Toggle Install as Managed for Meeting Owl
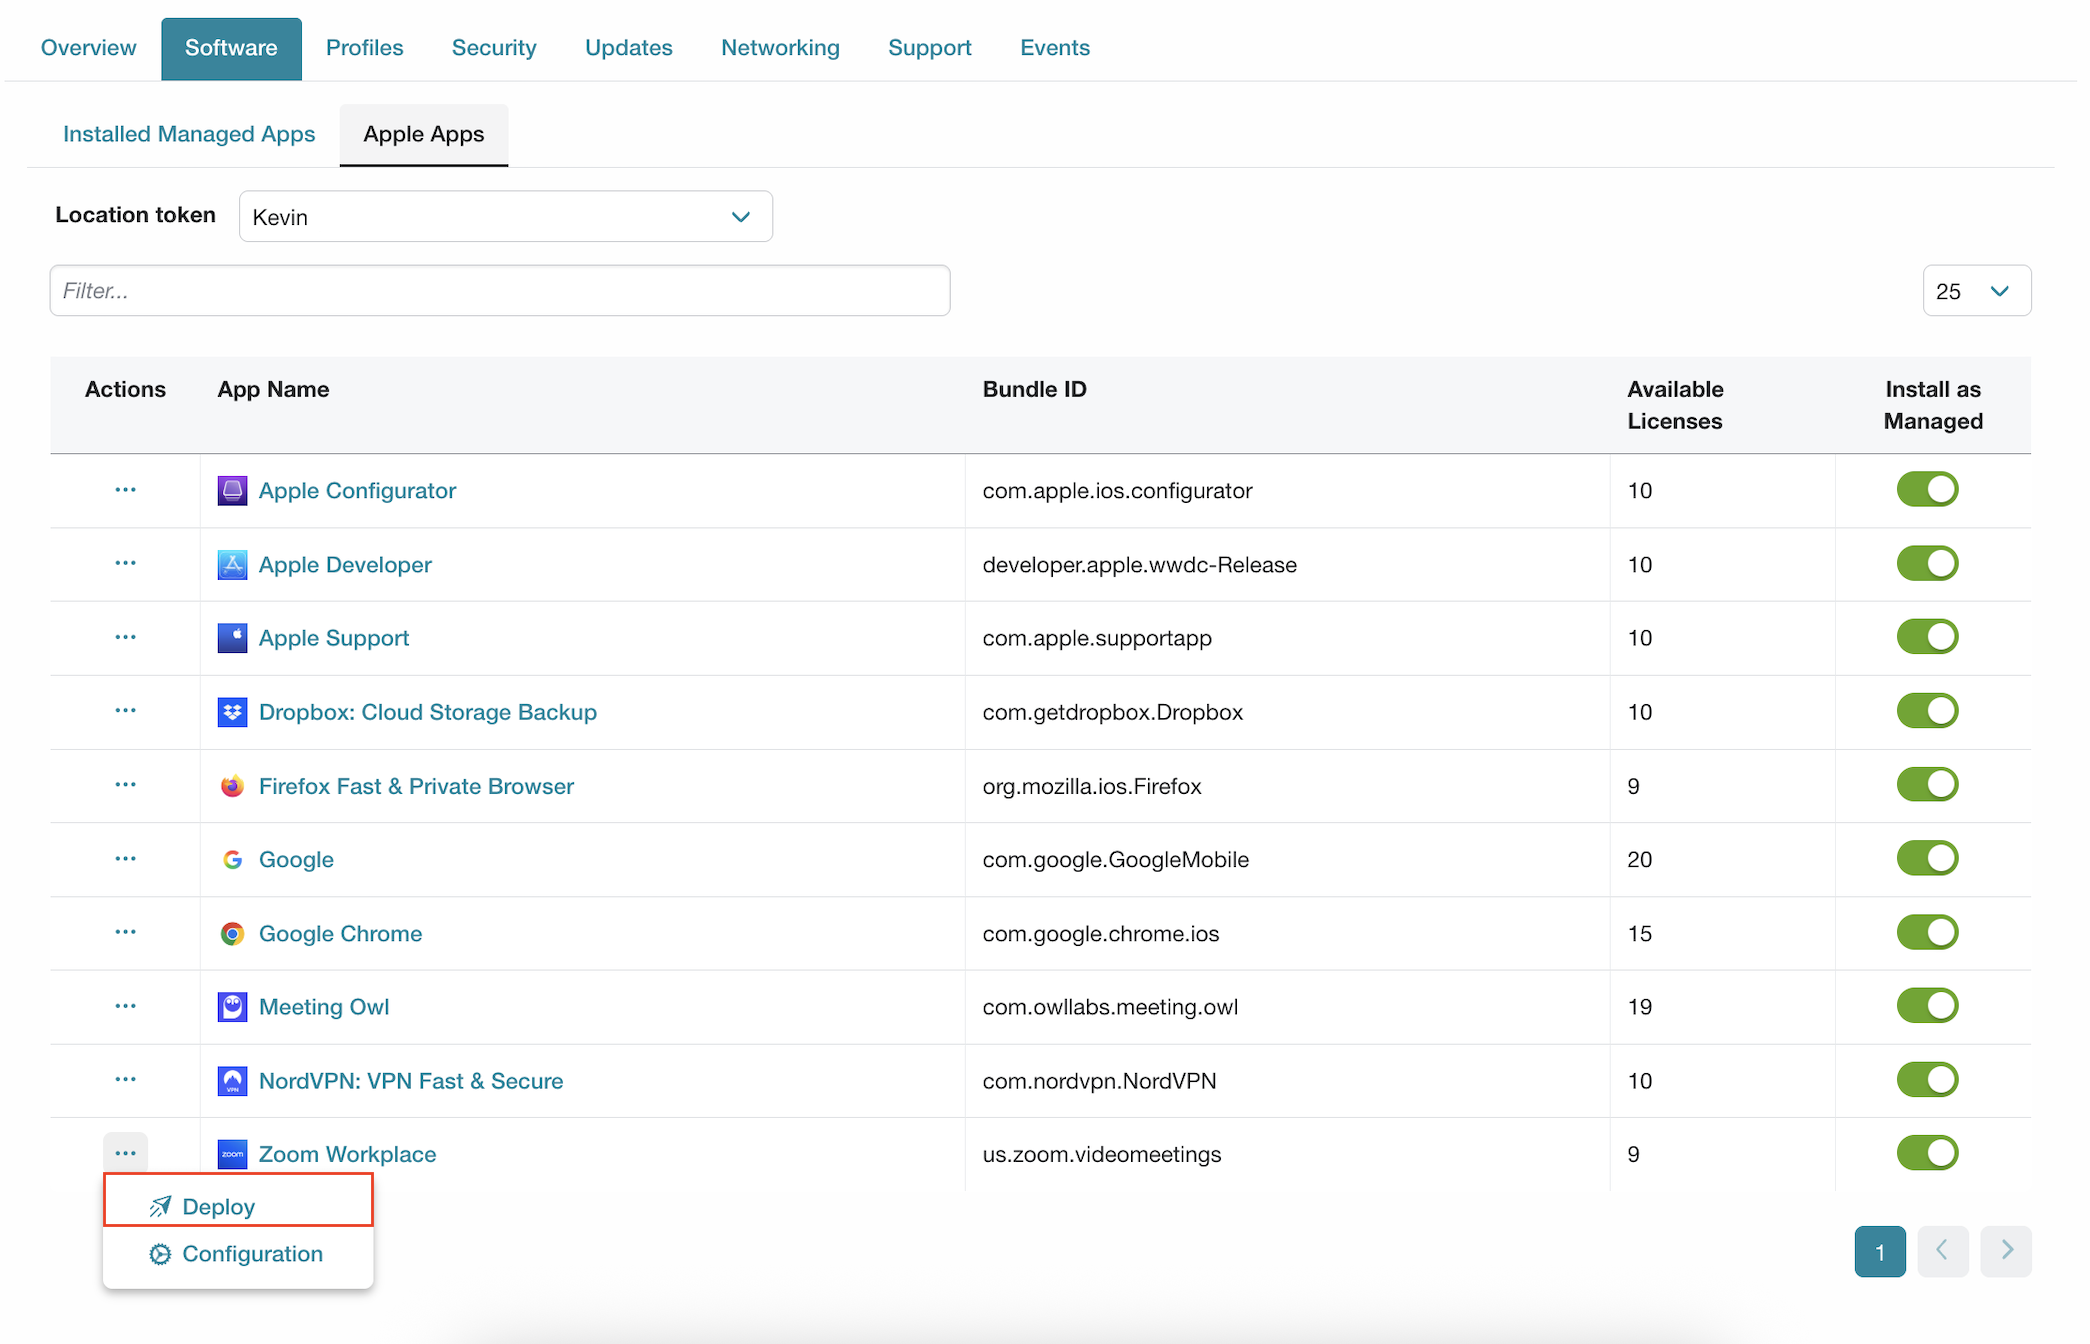2090x1344 pixels. [x=1927, y=1006]
